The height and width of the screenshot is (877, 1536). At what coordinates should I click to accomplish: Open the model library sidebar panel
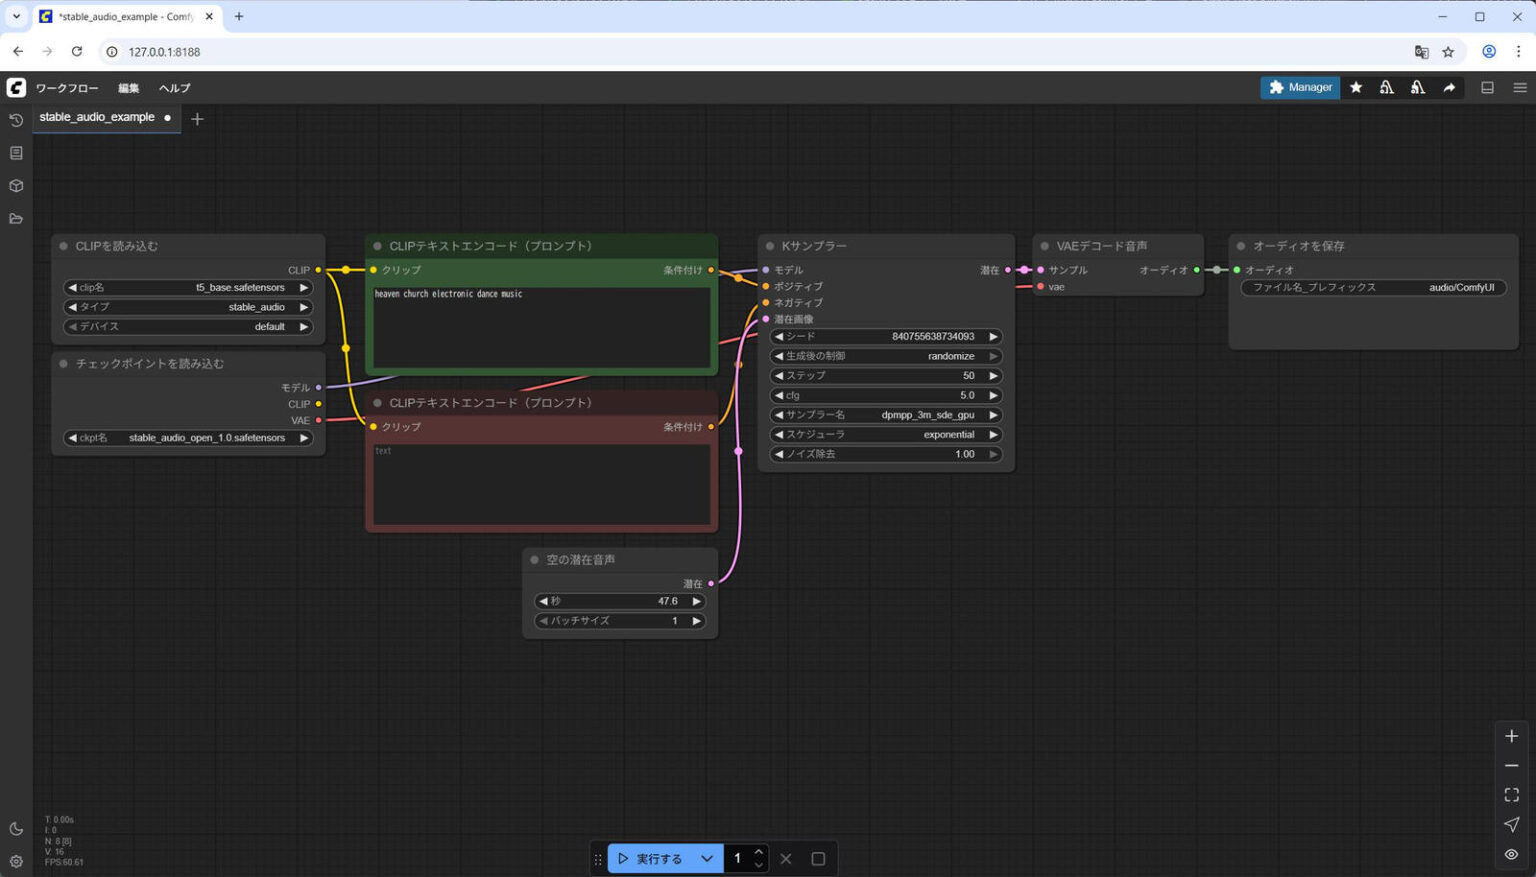tap(15, 185)
